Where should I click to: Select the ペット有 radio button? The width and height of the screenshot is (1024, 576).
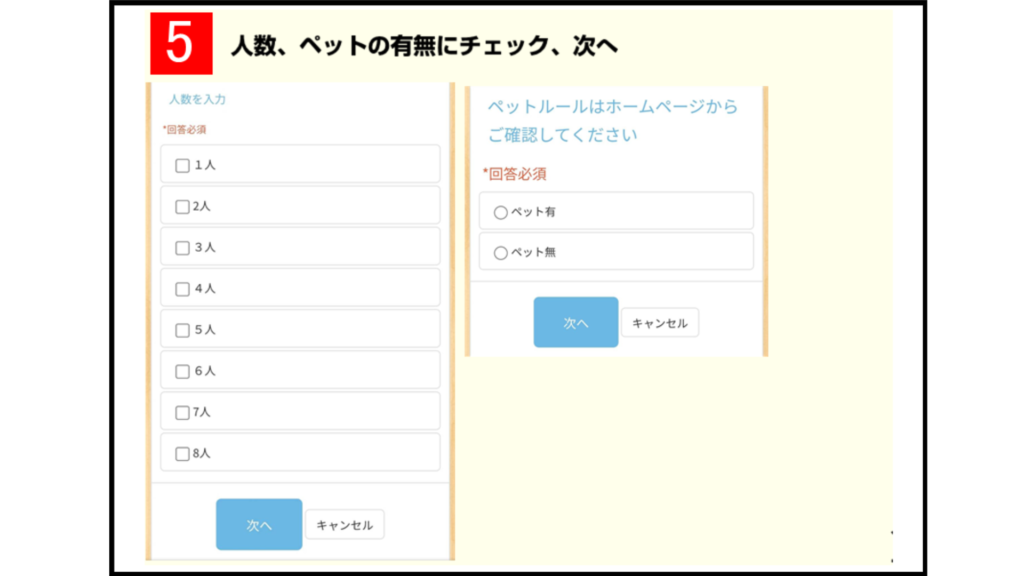point(501,212)
